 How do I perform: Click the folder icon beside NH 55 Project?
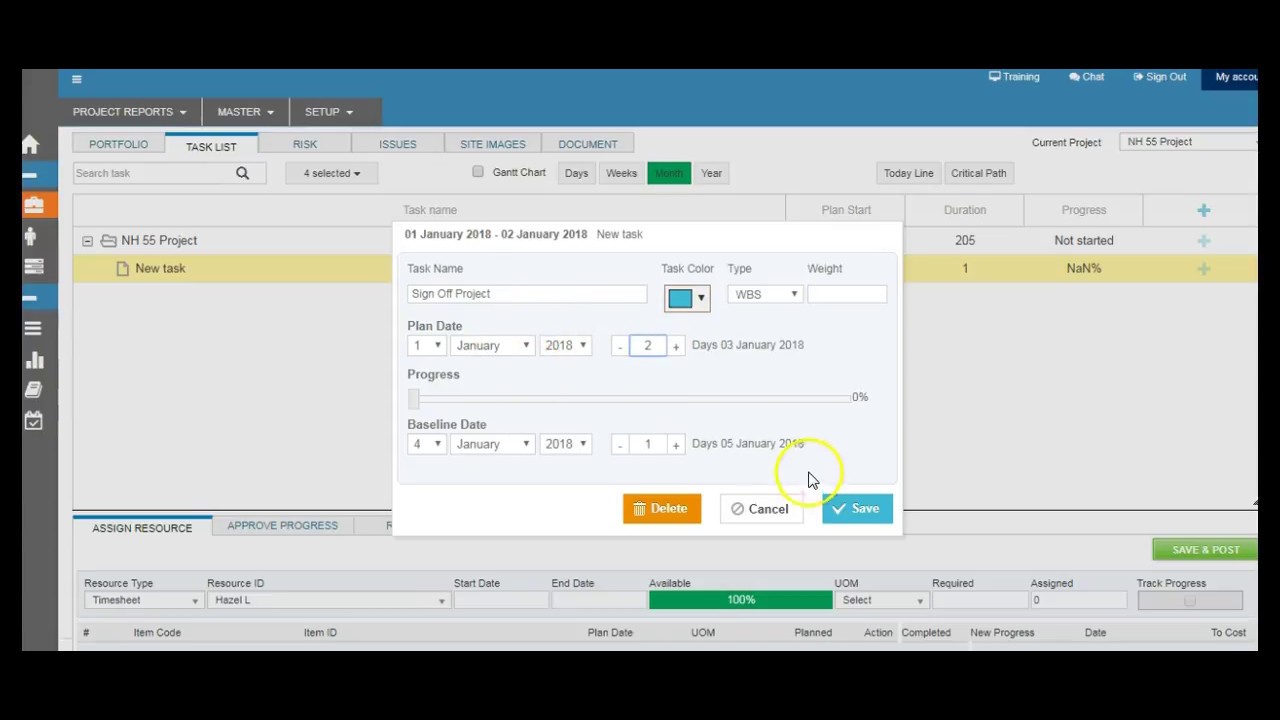click(x=108, y=240)
